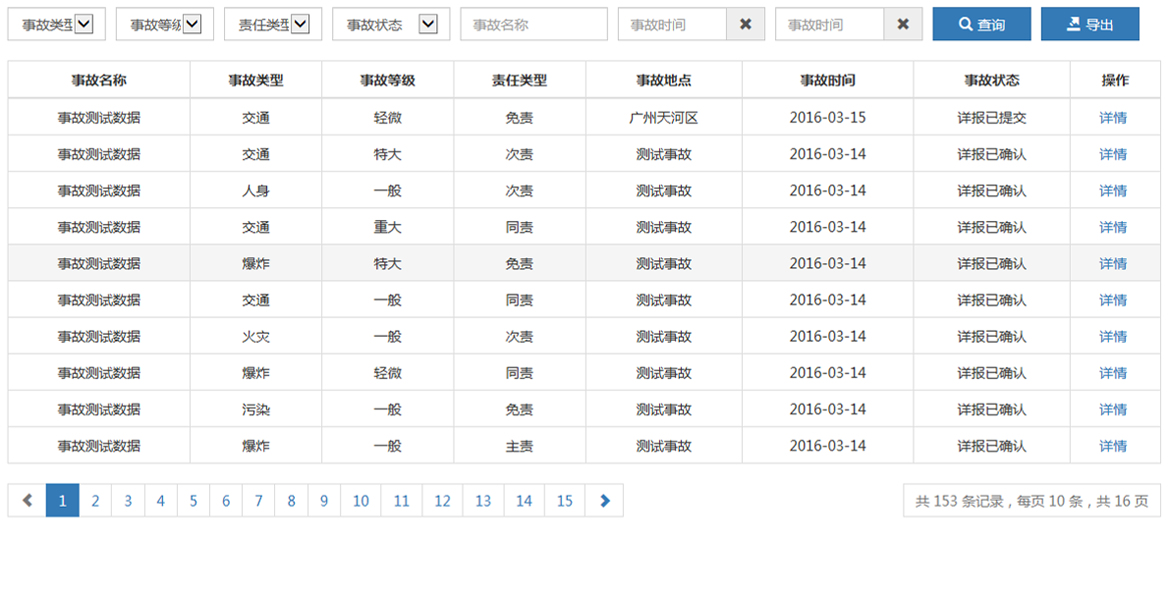Screen dimensions: 1170x600
Task: Open the 事故等级 filter dropdown
Action: [165, 24]
